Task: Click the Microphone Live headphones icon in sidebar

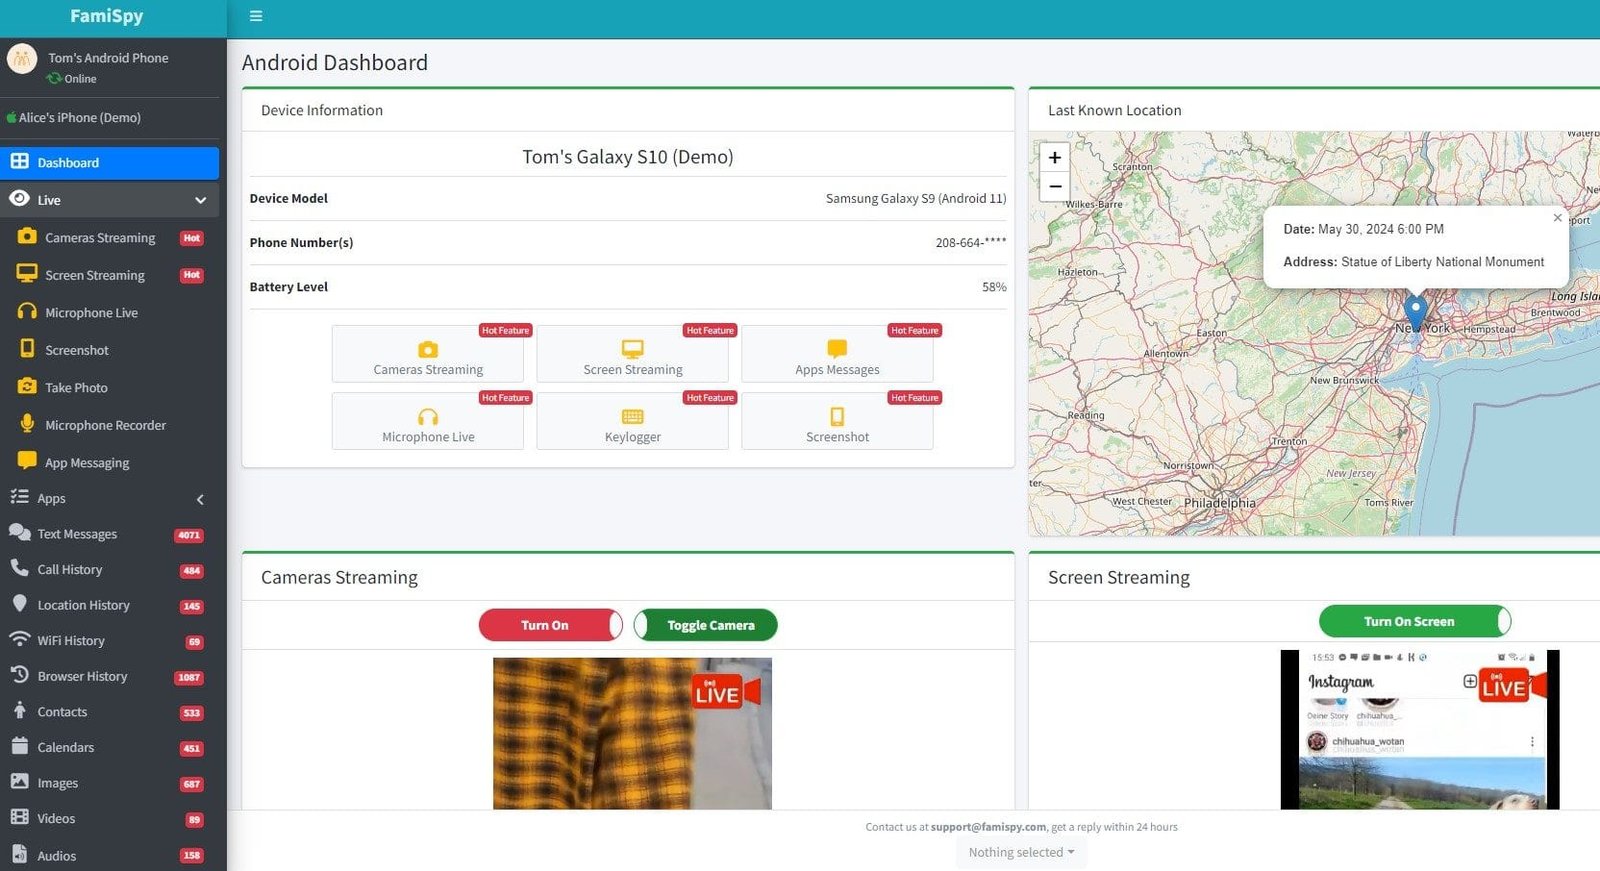Action: click(x=27, y=311)
